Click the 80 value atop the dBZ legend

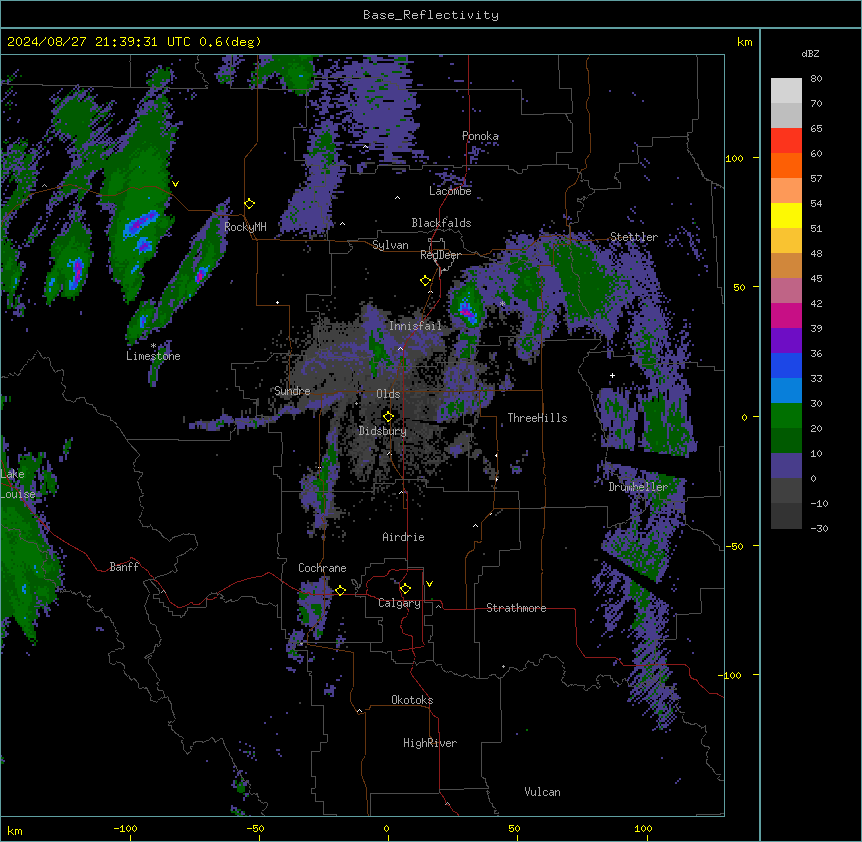(x=816, y=79)
